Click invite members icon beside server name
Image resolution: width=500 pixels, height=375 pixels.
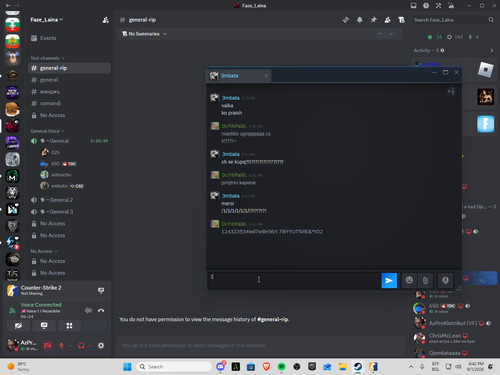(105, 20)
